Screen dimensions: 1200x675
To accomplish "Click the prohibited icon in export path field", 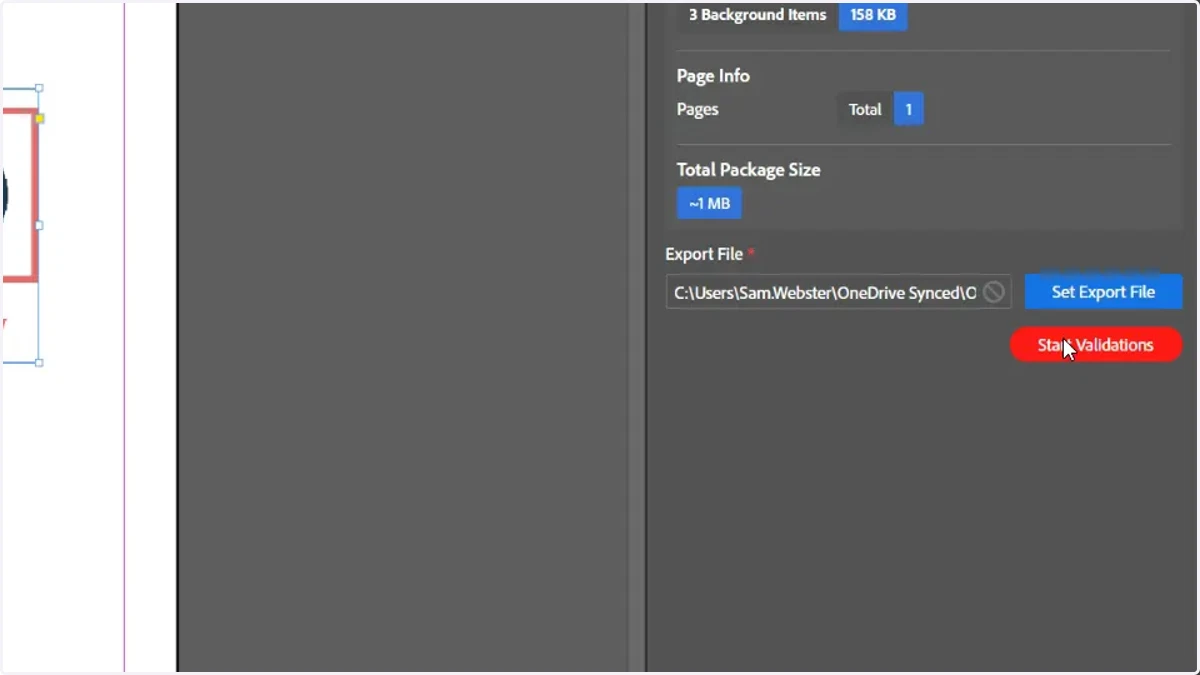I will (x=993, y=292).
